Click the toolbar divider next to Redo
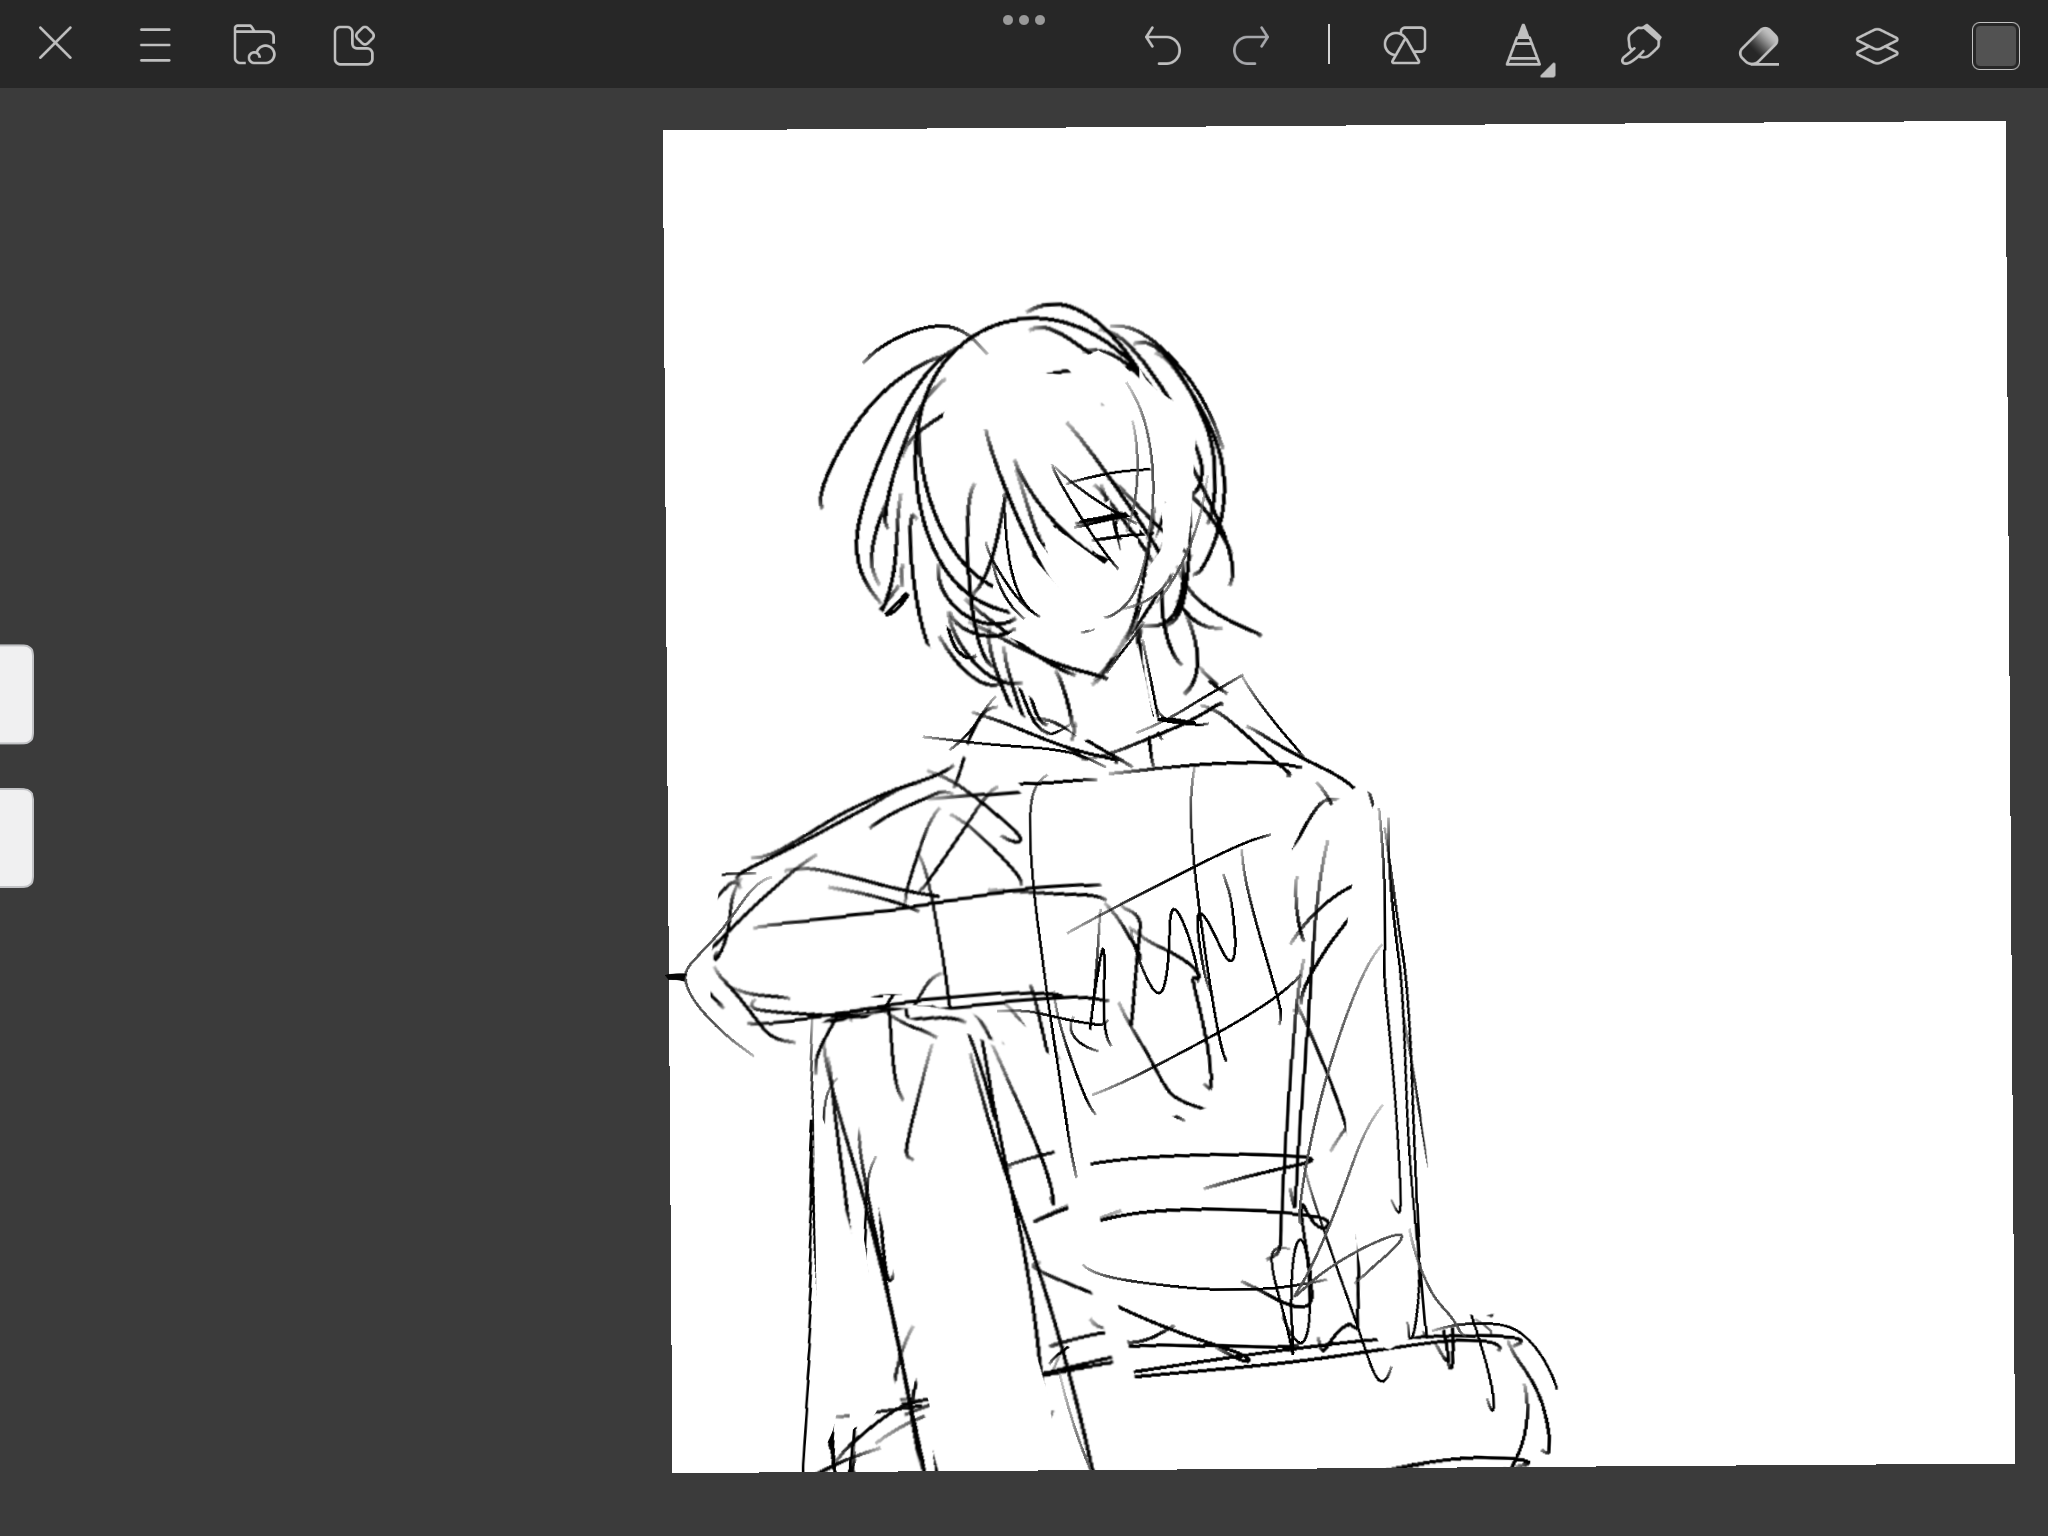Image resolution: width=2048 pixels, height=1536 pixels. click(1329, 46)
